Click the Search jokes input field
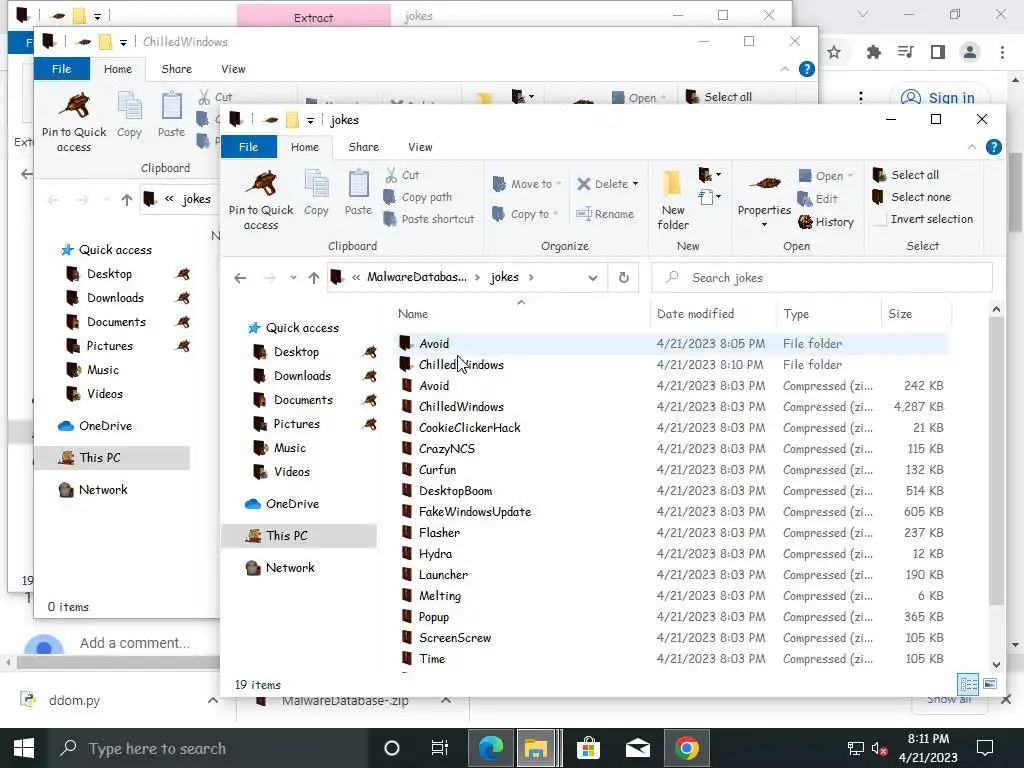The image size is (1024, 768). click(822, 278)
